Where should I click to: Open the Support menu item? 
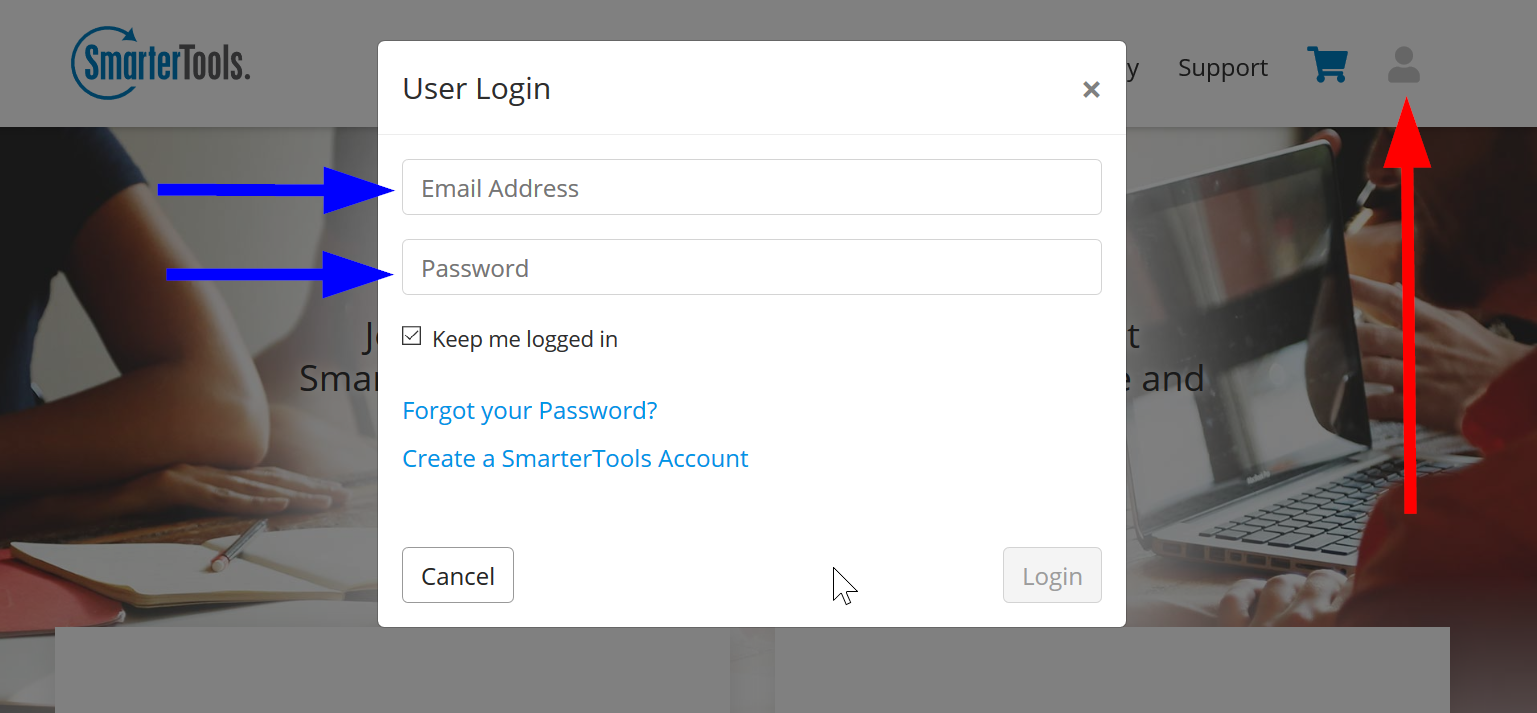pos(1222,67)
